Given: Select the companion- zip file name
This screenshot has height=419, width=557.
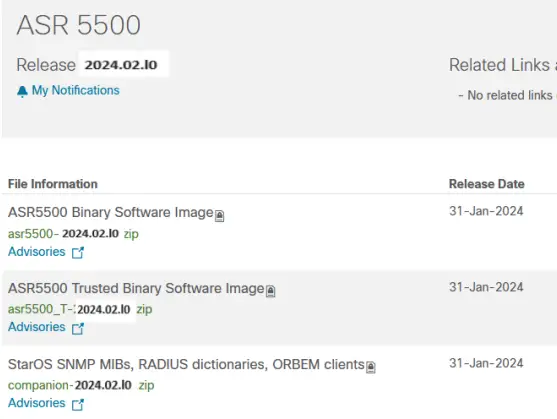Looking at the screenshot, I should point(81,385).
